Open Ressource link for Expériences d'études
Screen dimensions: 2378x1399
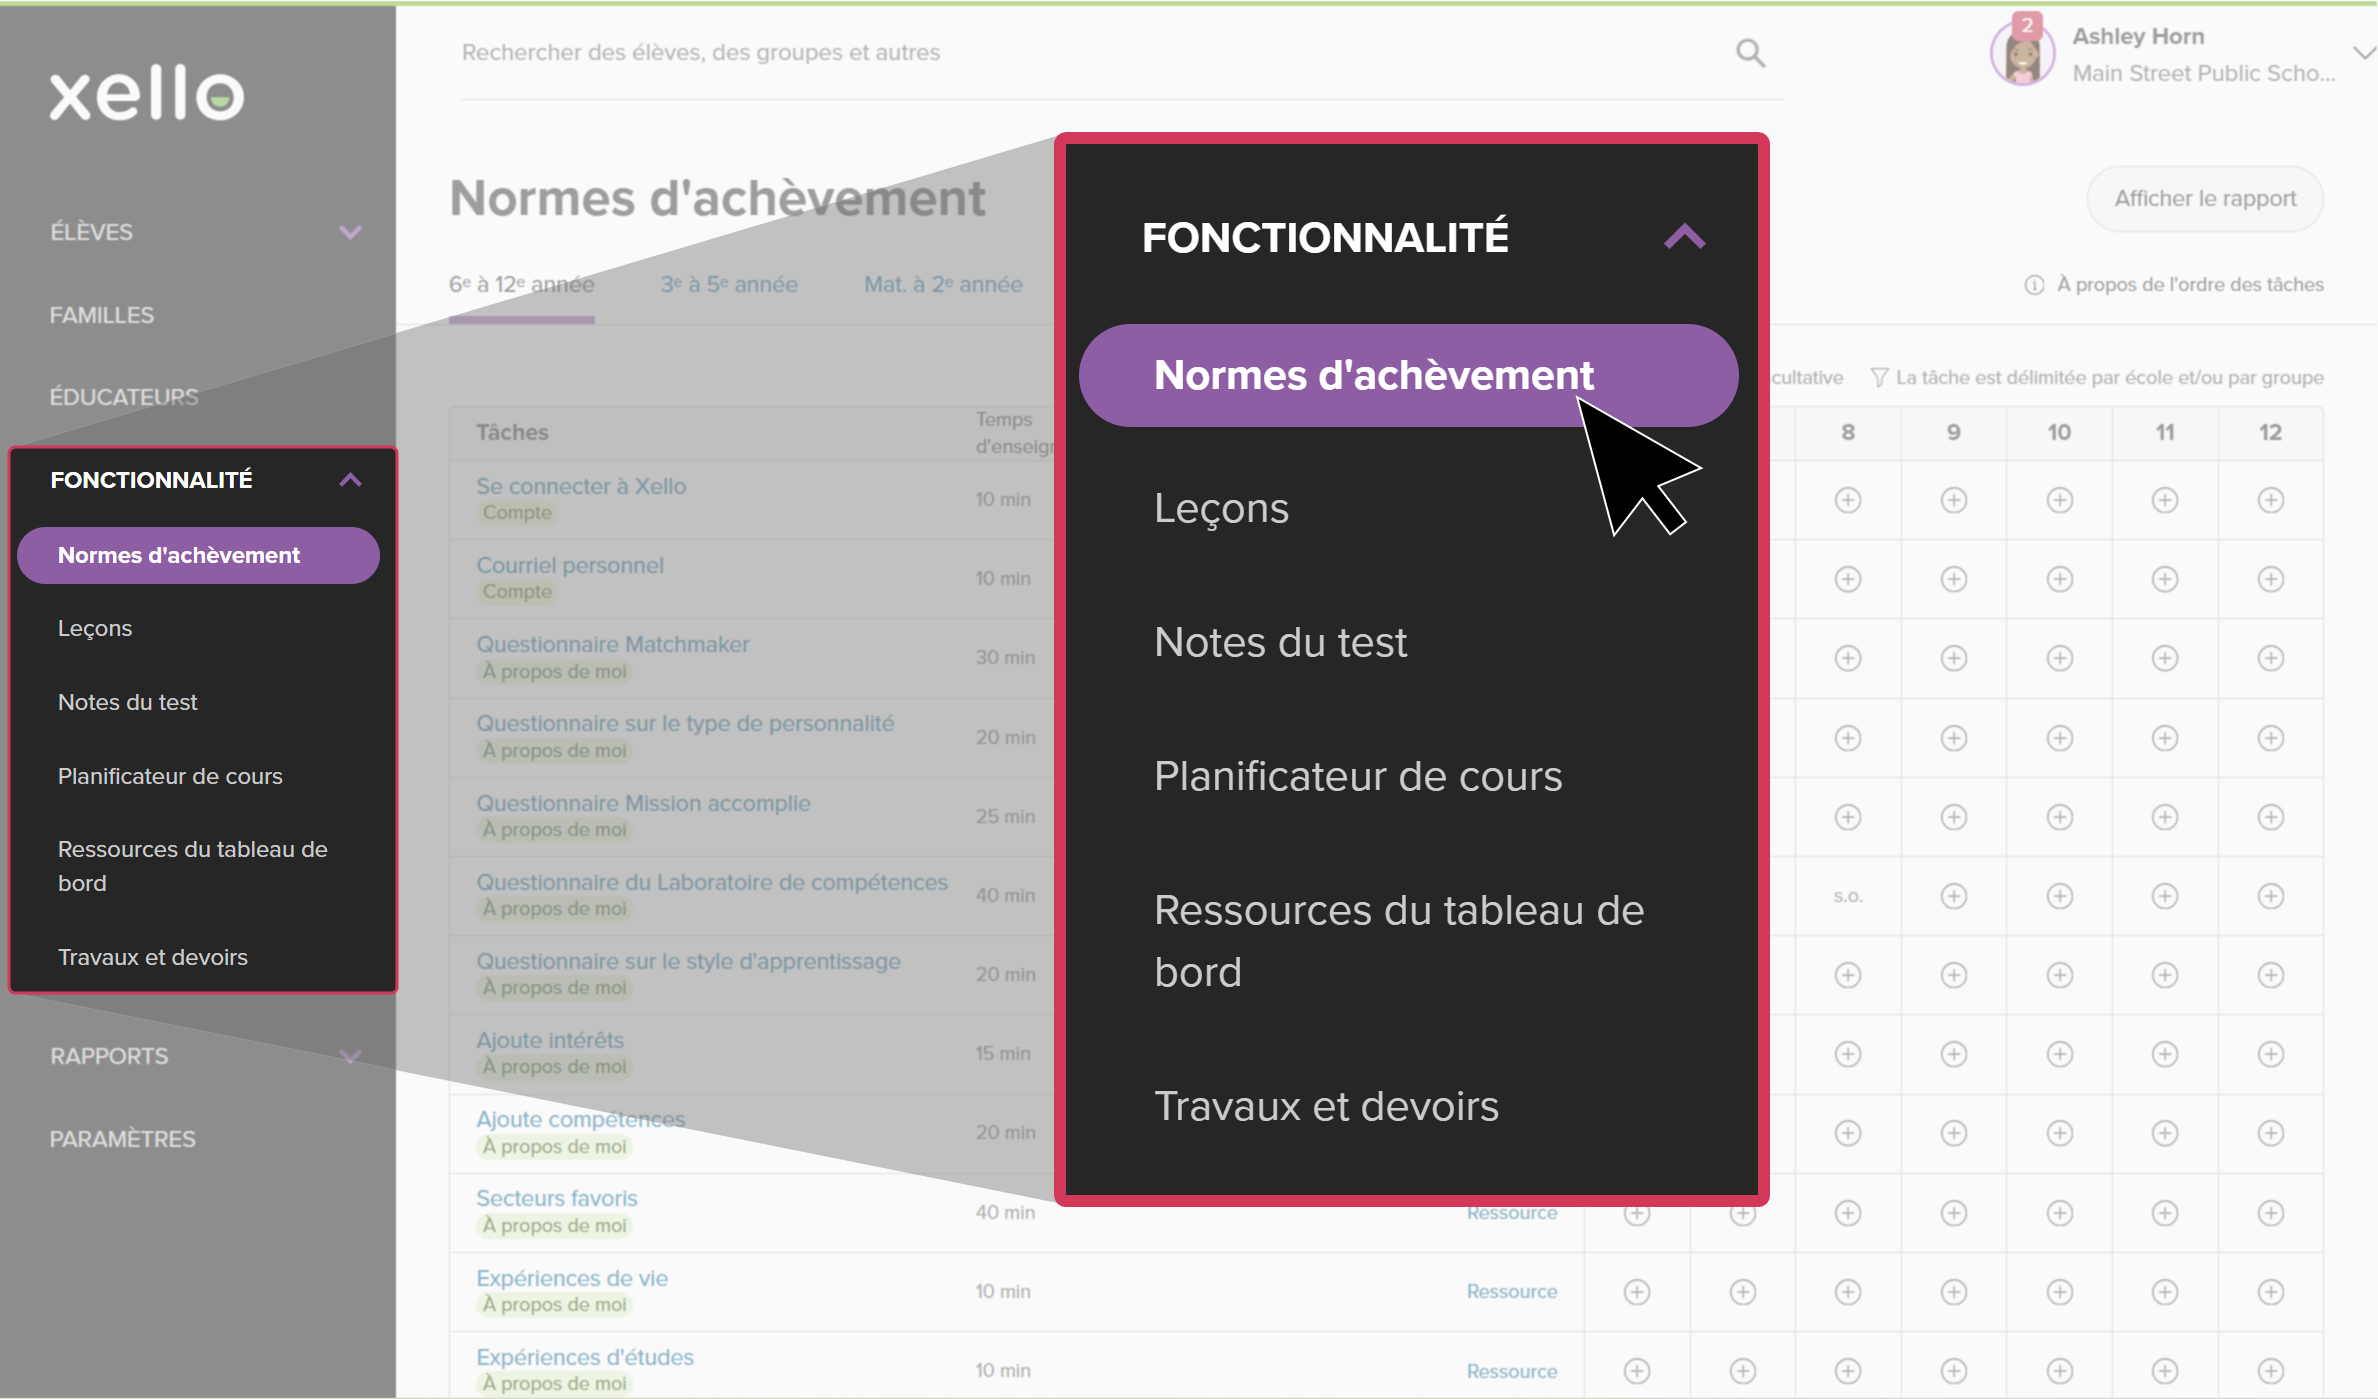tap(1512, 1371)
